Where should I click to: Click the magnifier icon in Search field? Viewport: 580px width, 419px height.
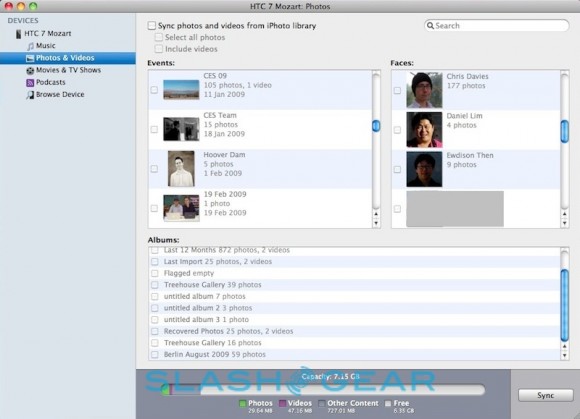pyautogui.click(x=430, y=26)
